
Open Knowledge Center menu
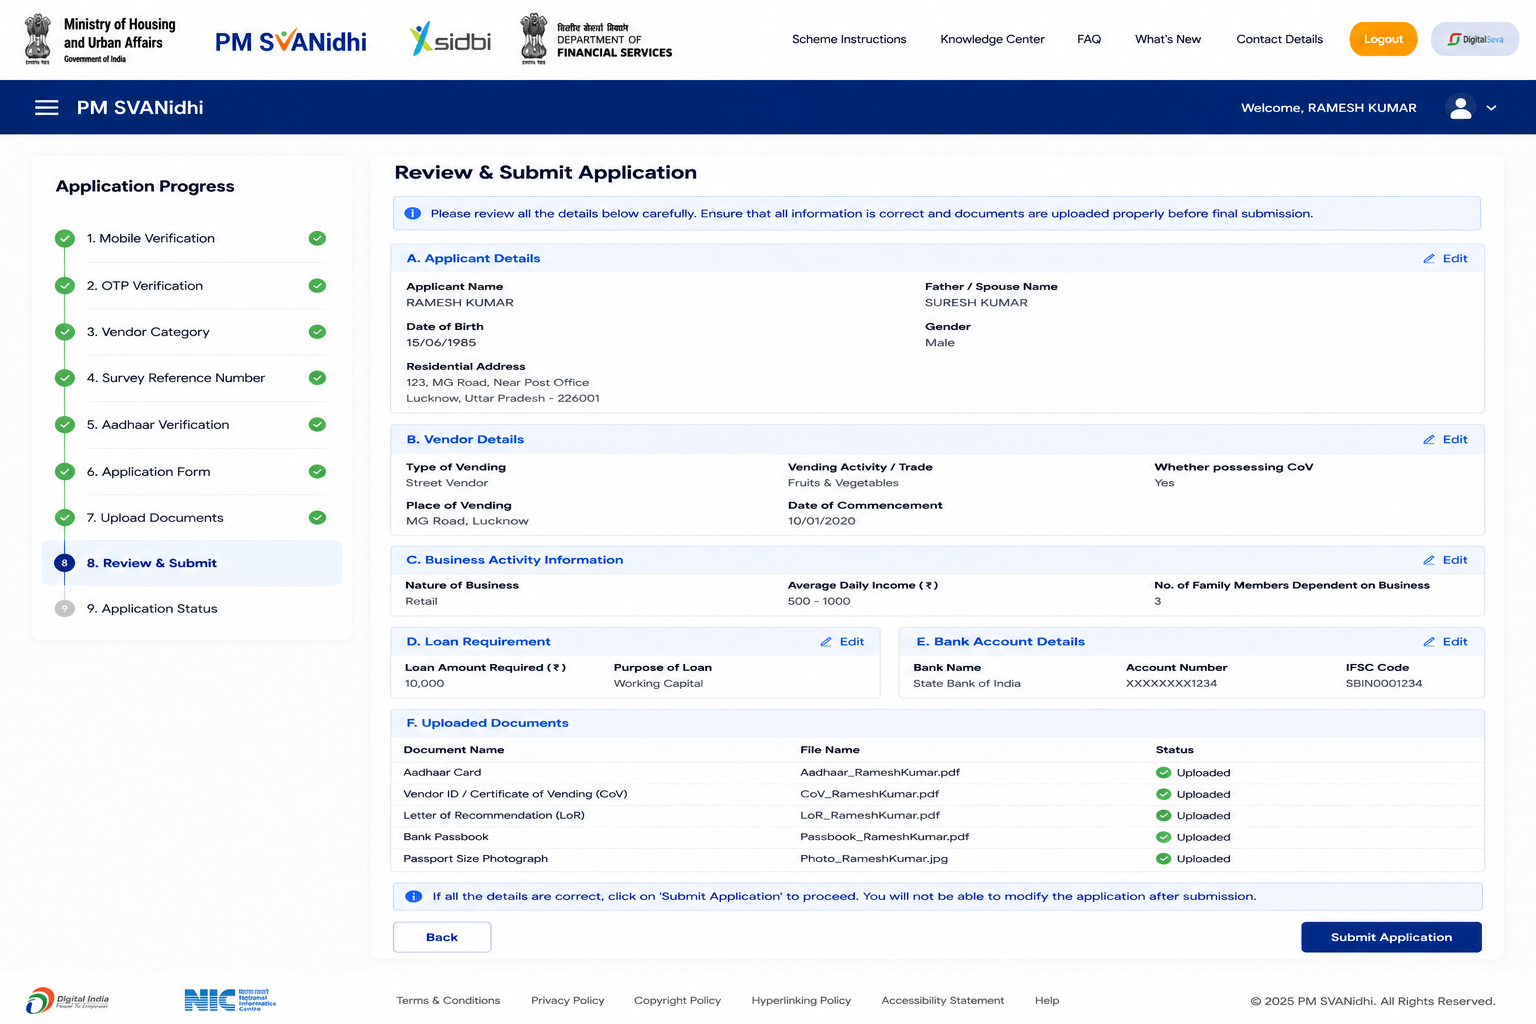coord(992,39)
